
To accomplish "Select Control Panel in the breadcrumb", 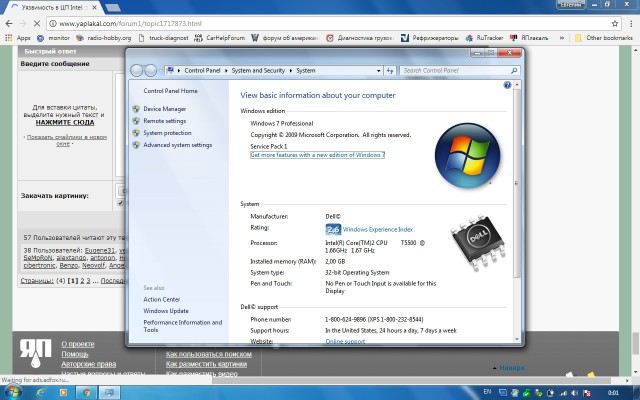I will tap(202, 71).
